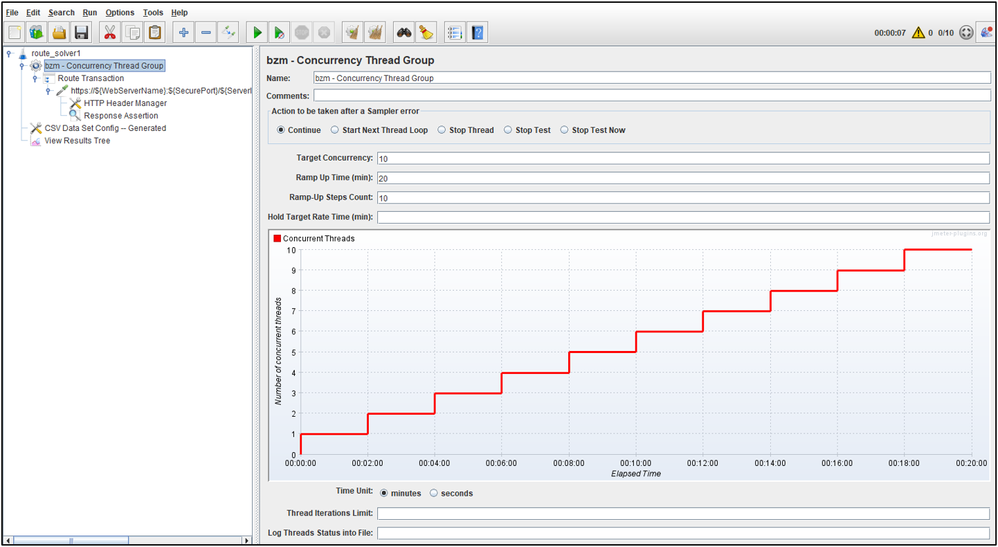
Task: Click the Save test plan floppy icon
Action: [81, 33]
